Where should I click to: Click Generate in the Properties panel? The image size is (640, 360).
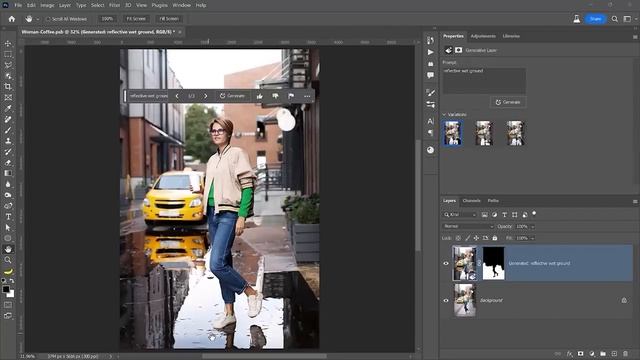508,102
